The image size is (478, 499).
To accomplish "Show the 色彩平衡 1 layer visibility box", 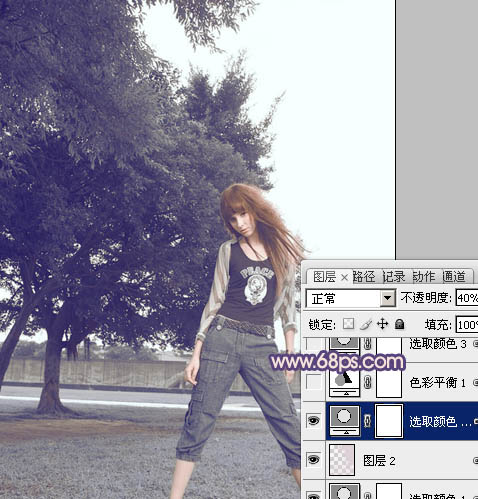I will click(x=313, y=382).
